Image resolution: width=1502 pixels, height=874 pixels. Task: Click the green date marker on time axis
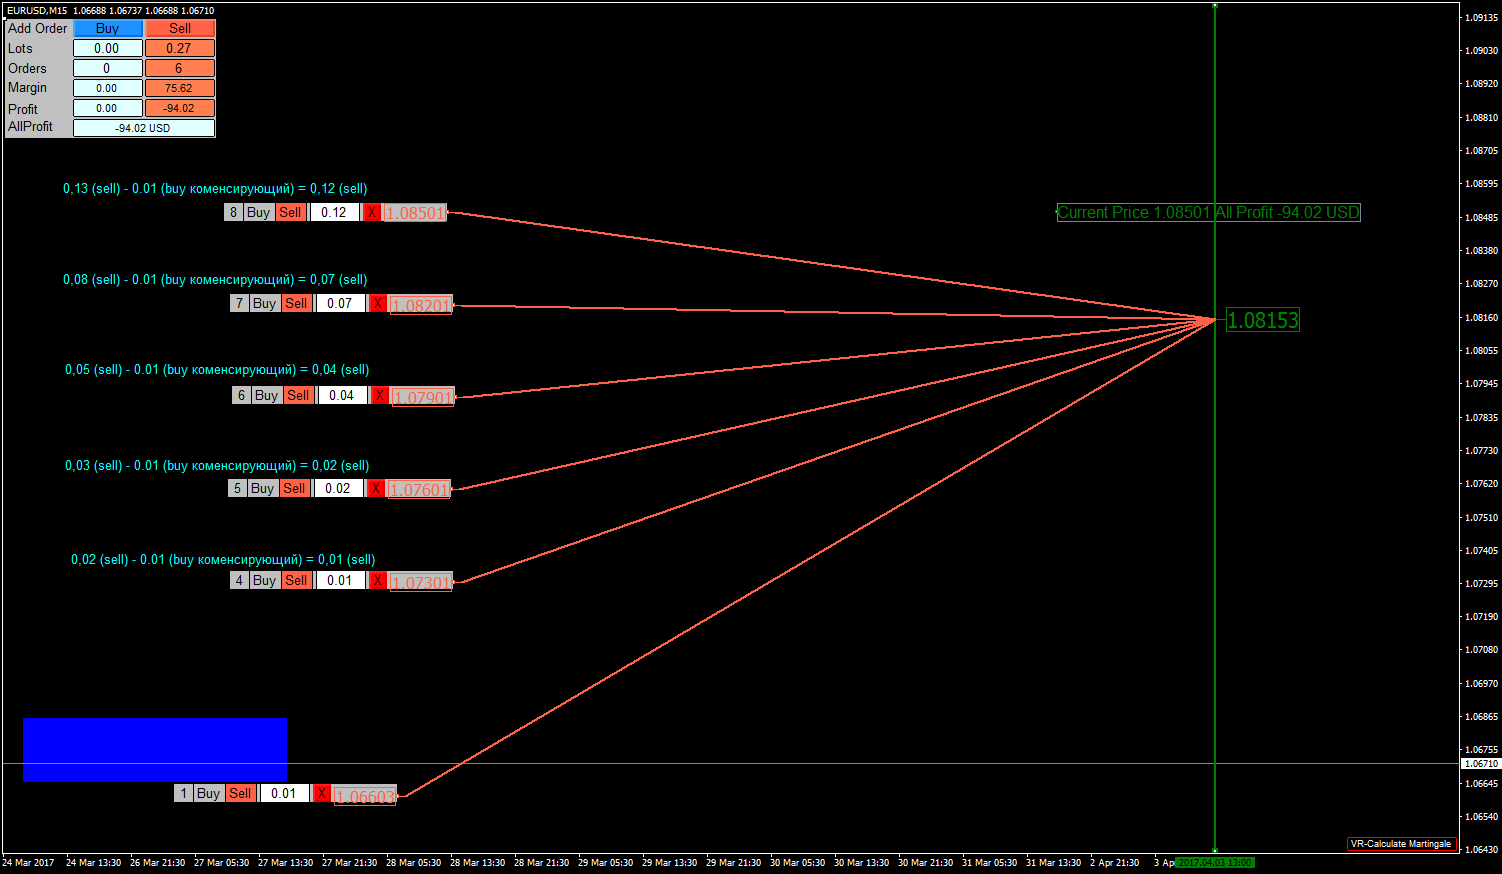1215,862
